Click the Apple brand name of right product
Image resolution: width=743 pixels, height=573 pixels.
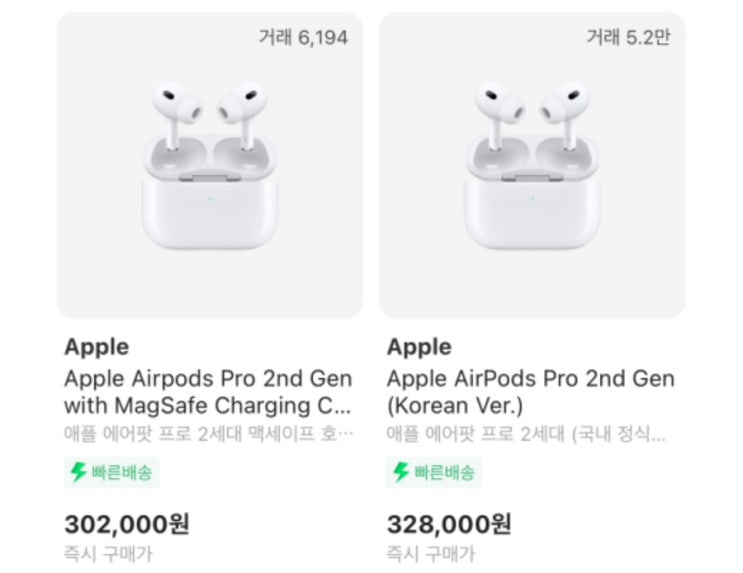(x=419, y=347)
